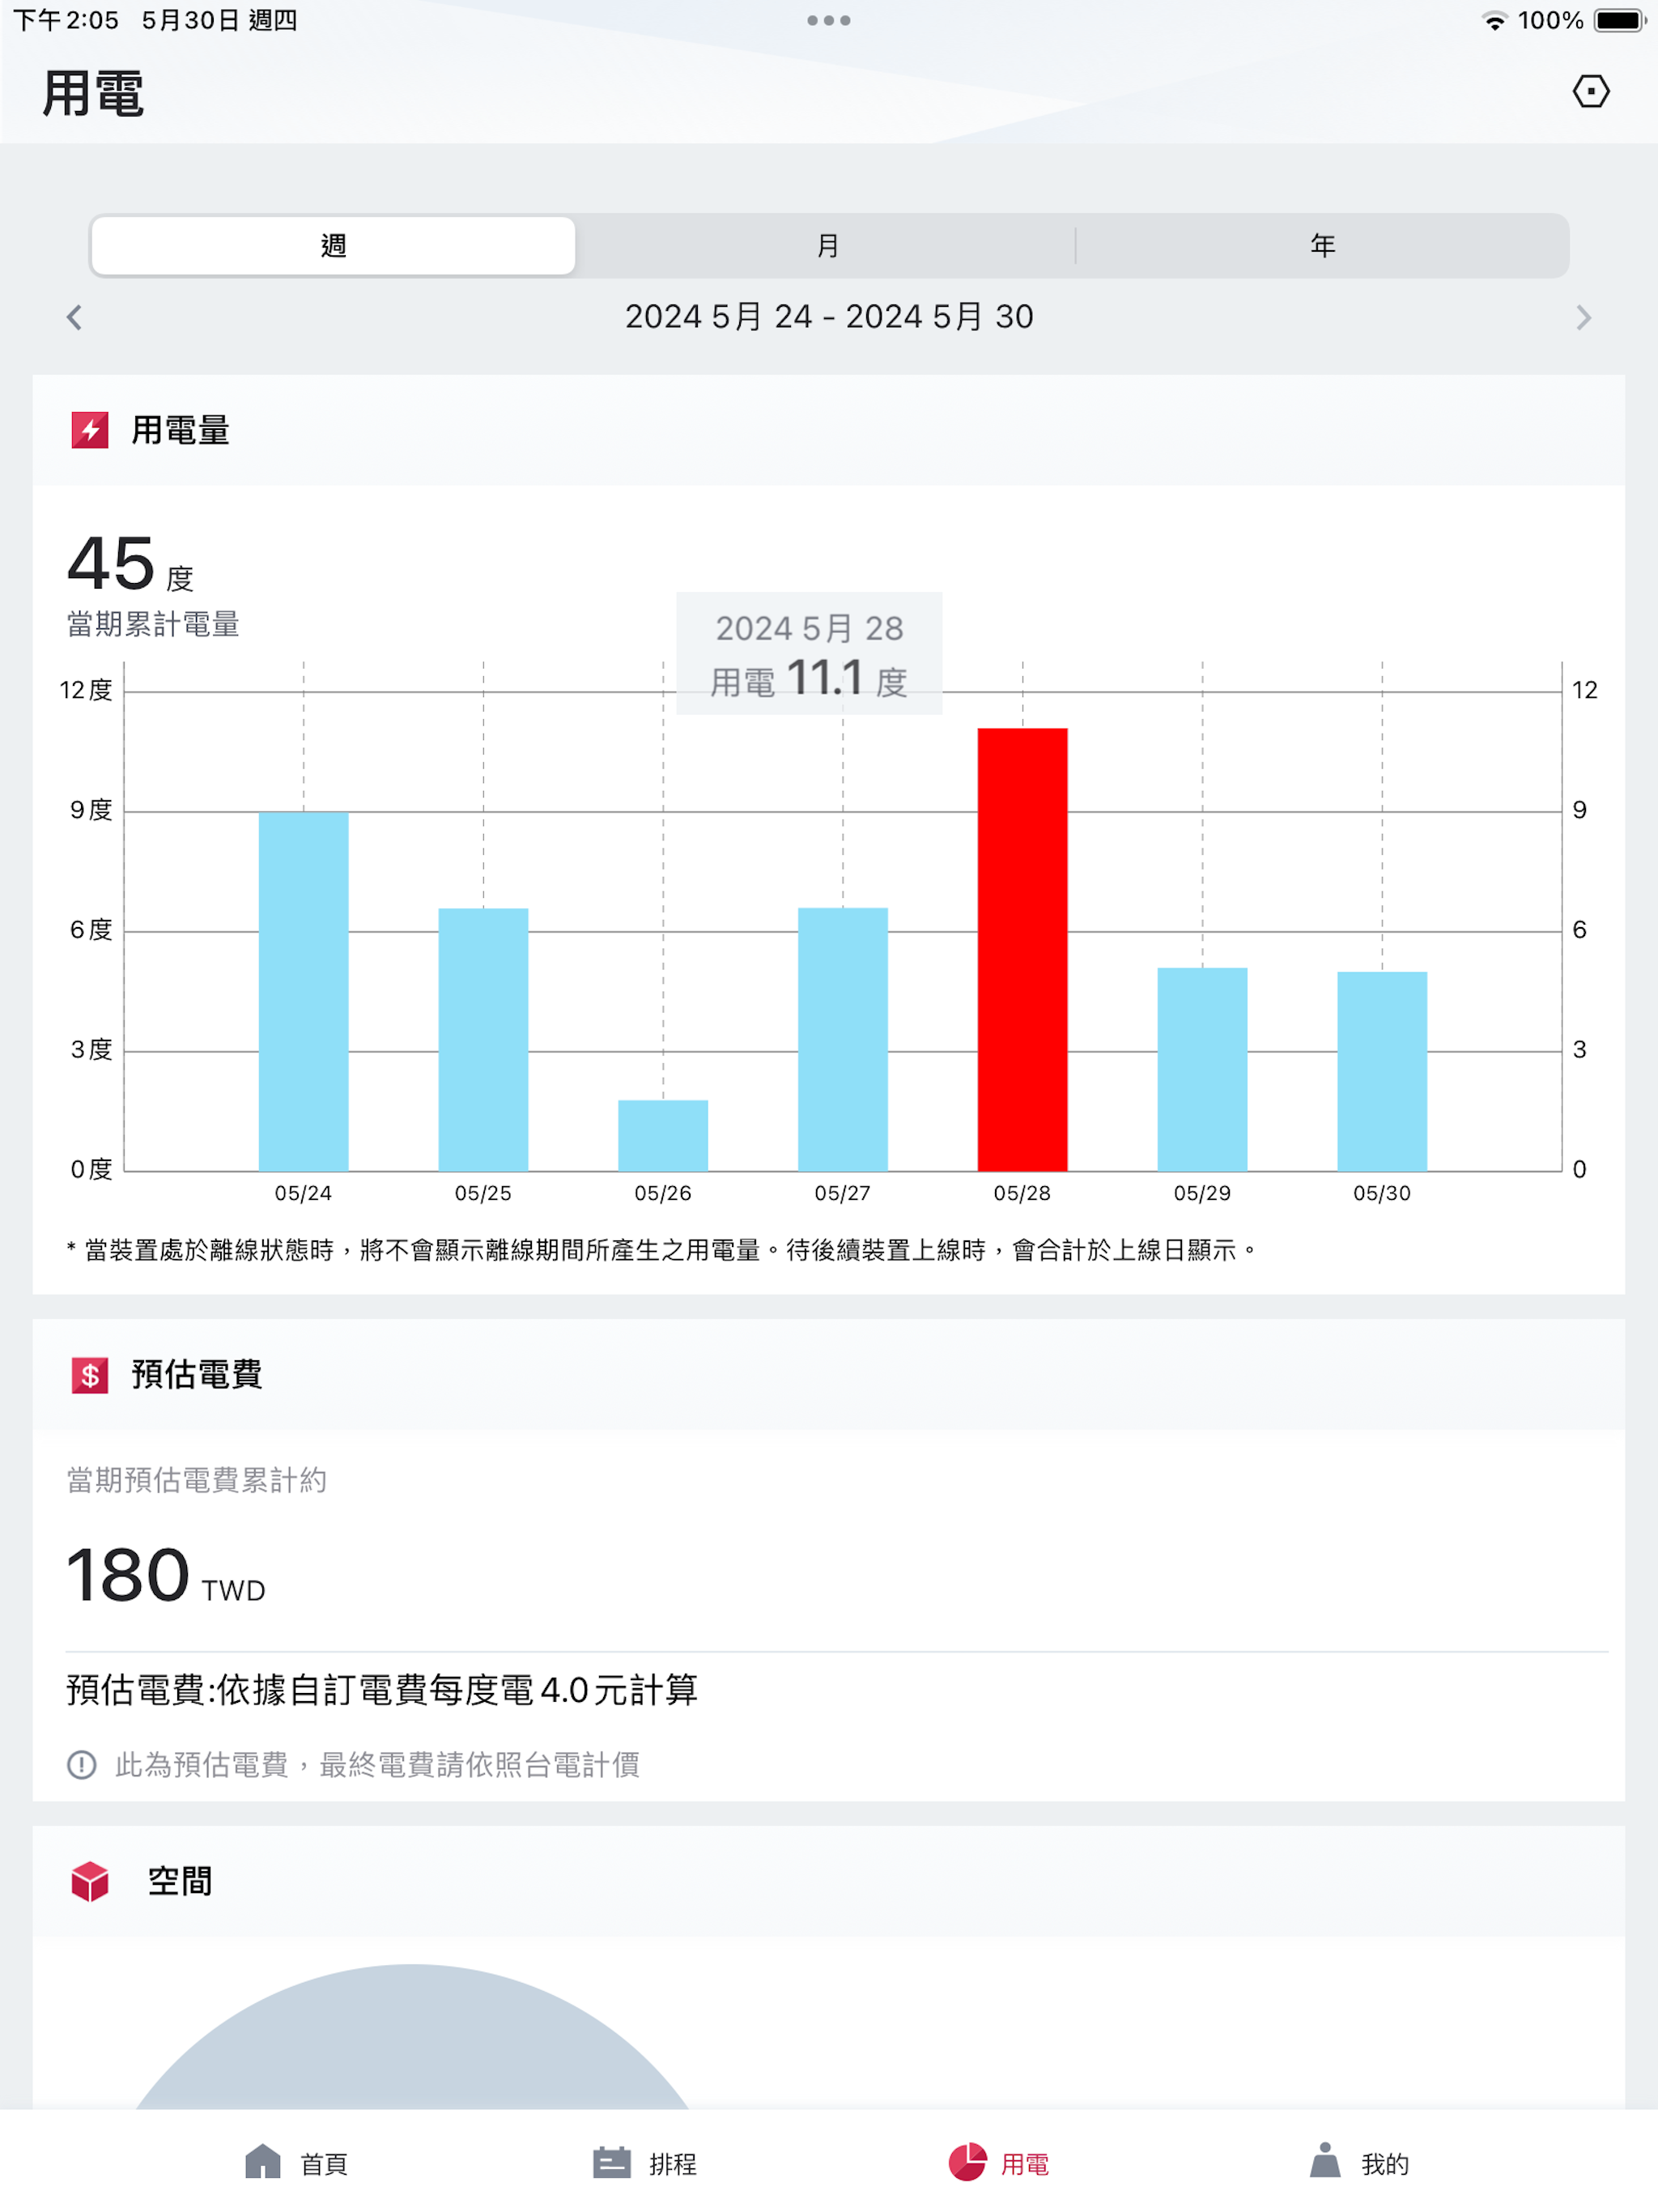Select the red 05/28 usage bar
Image resolution: width=1658 pixels, height=2212 pixels.
click(x=1022, y=949)
